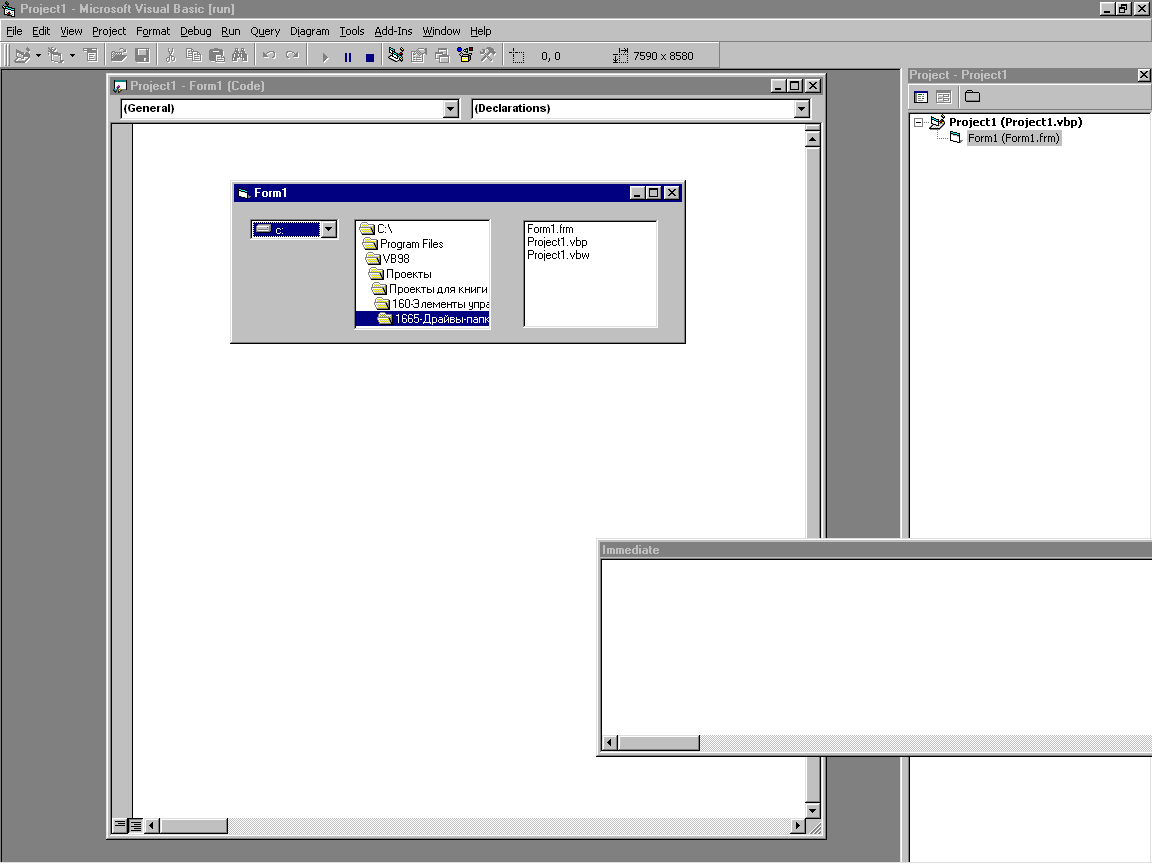
Task: Select the Проекты folder
Action: coord(423,274)
